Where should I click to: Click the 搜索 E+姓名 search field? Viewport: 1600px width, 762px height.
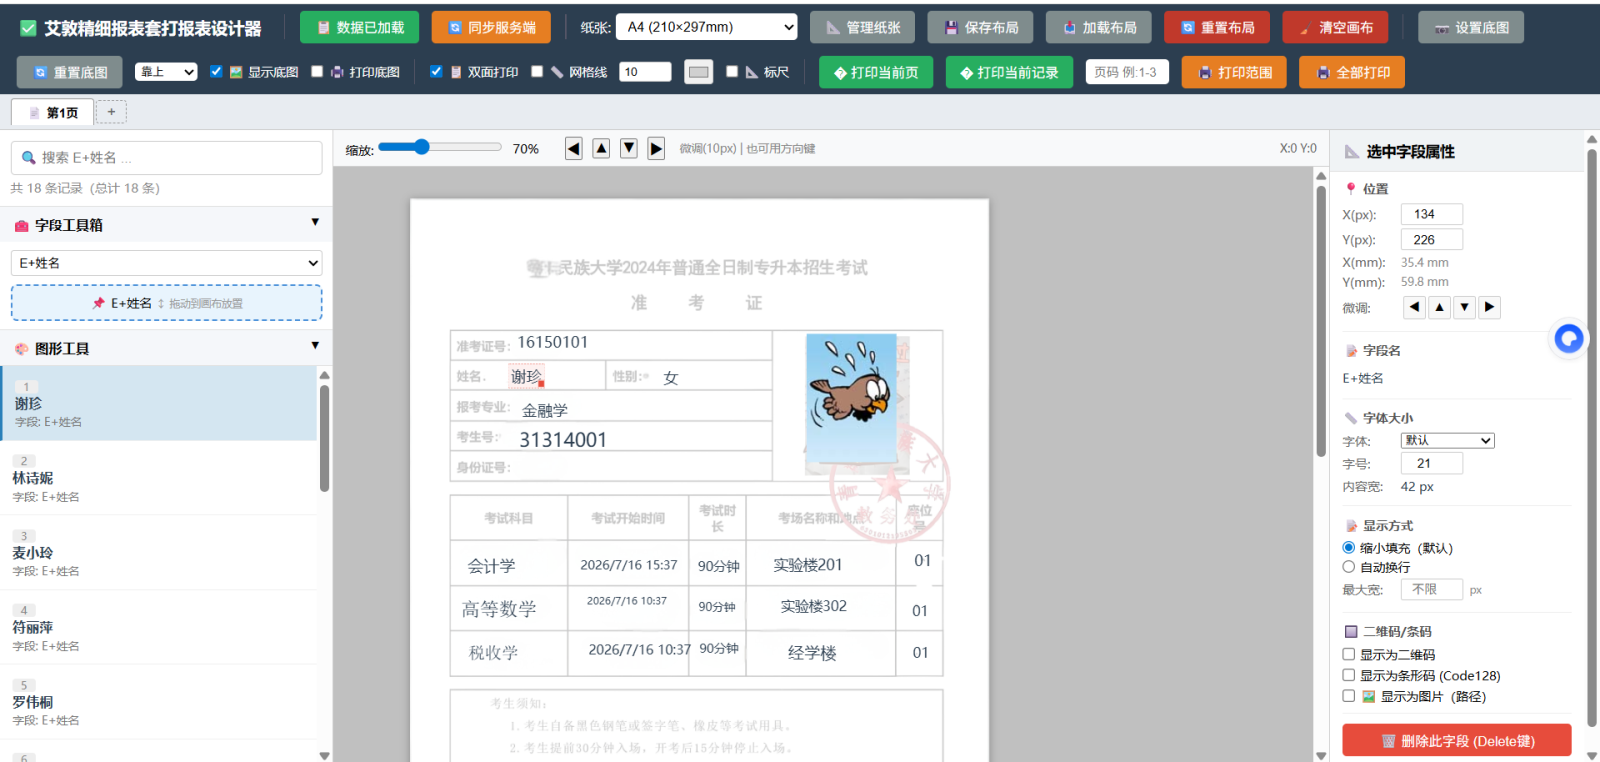pyautogui.click(x=166, y=158)
